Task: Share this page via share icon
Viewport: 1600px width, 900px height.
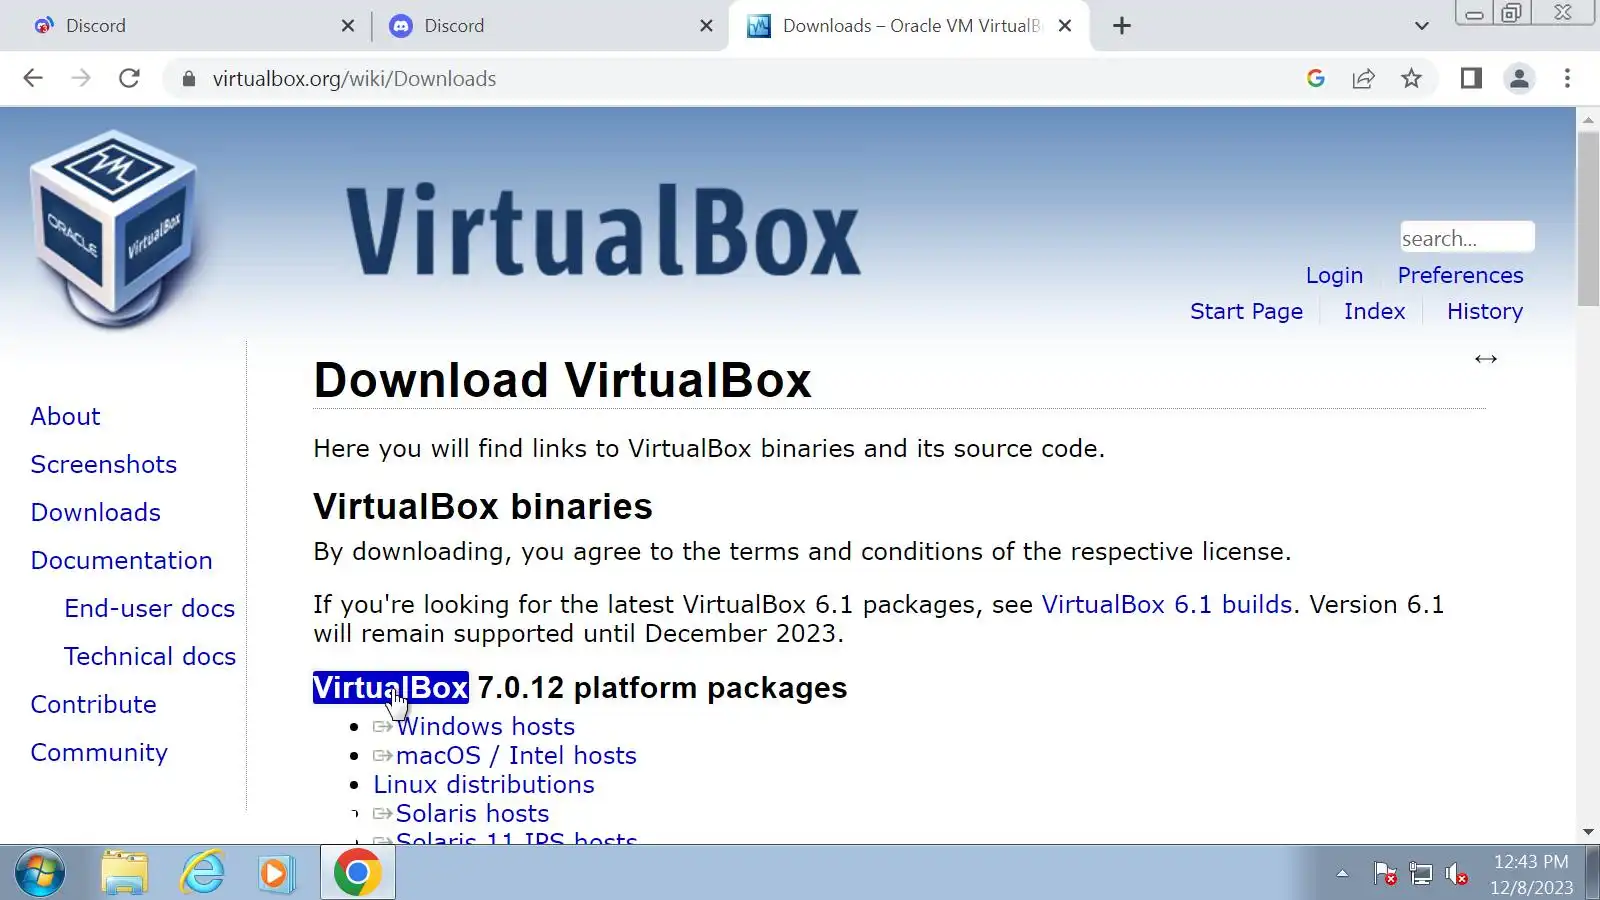Action: coord(1363,78)
